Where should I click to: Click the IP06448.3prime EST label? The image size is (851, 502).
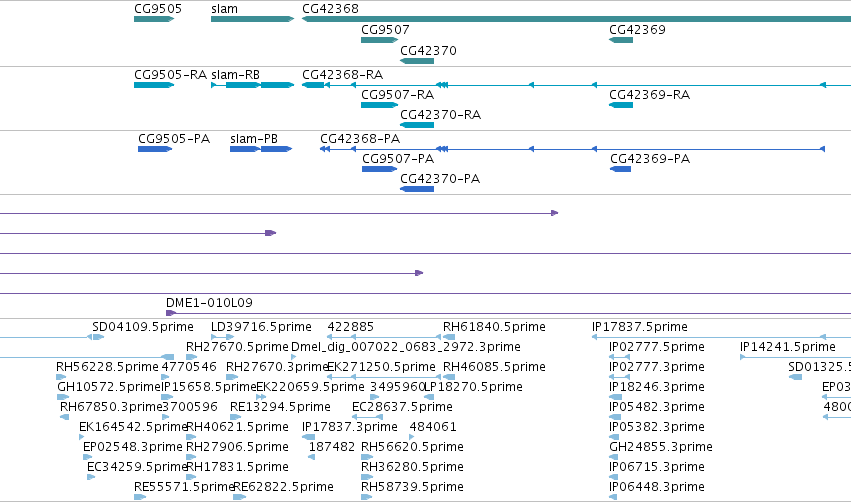tap(657, 487)
